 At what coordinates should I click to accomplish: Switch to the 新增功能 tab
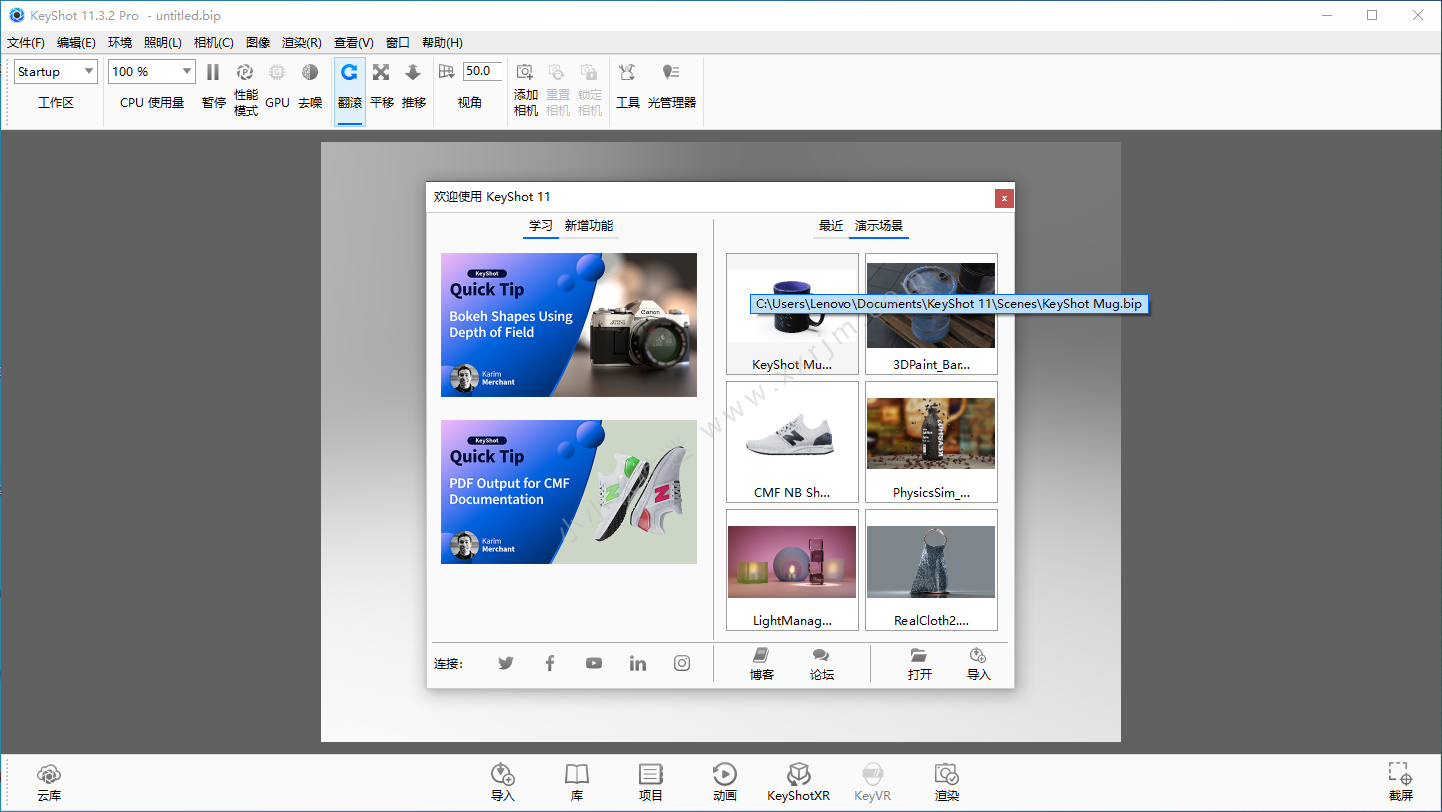click(x=589, y=226)
